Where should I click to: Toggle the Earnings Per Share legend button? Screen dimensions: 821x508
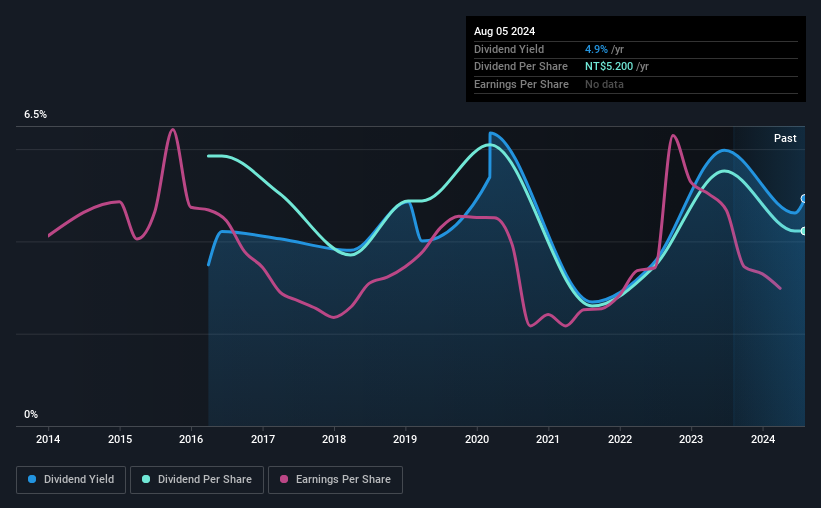335,480
